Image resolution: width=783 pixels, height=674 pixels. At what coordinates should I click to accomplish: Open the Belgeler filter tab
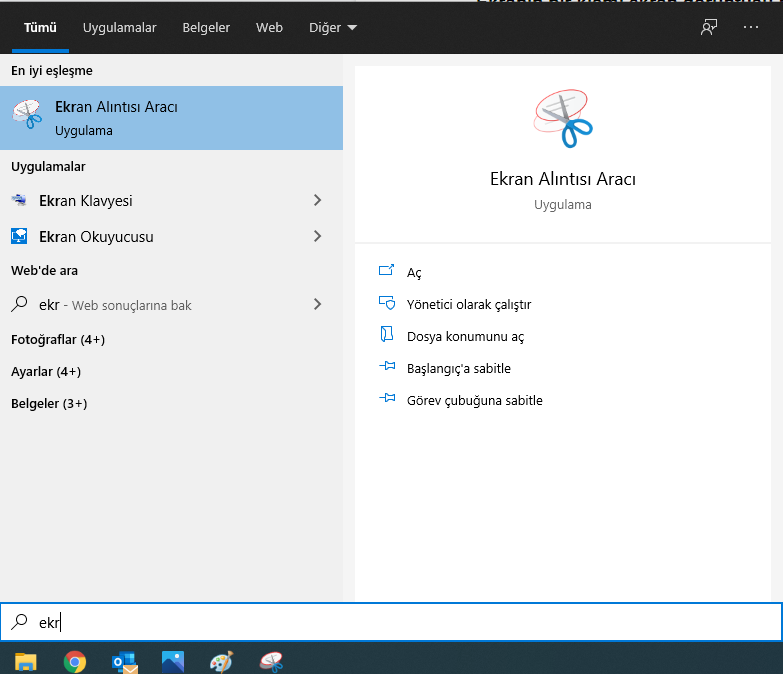(x=206, y=27)
